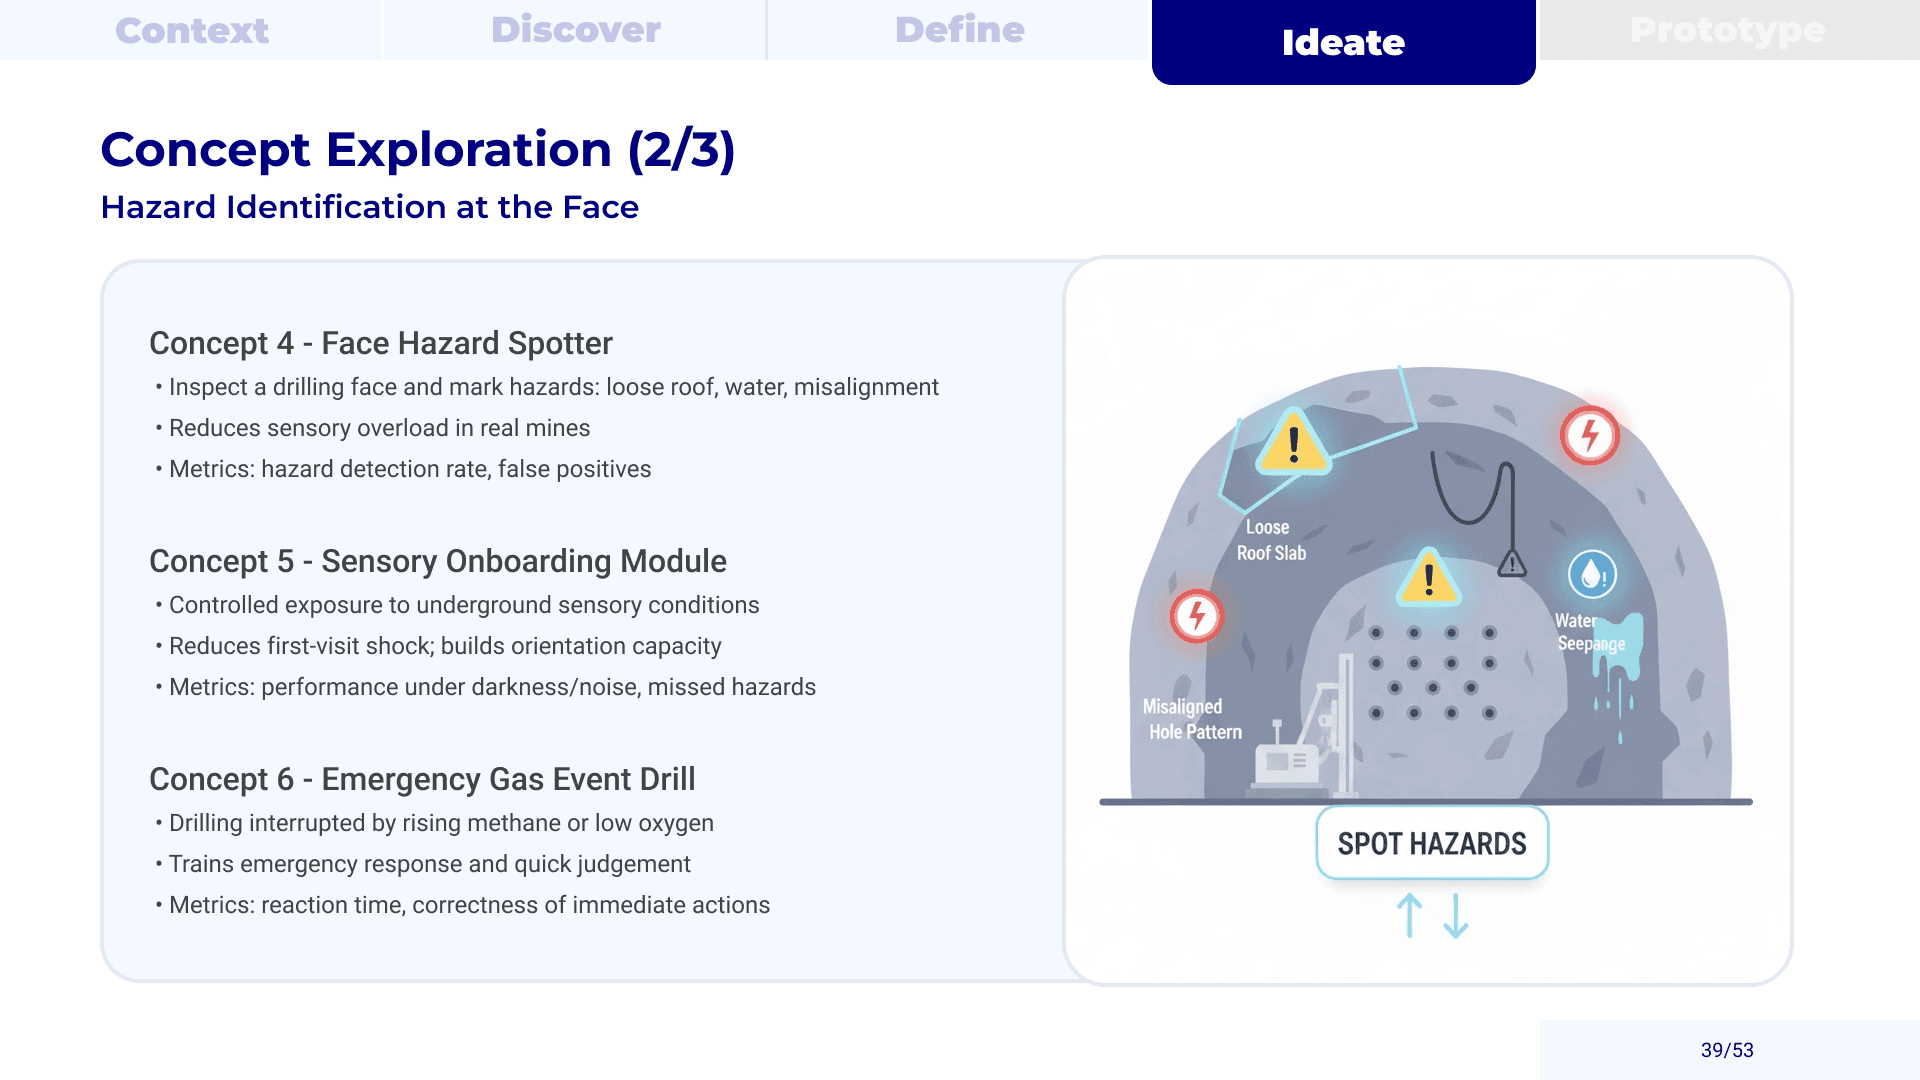Click the red lightning bolt icon near Misaligned Hole Pattern
Image resolution: width=1920 pixels, height=1080 pixels.
[x=1196, y=616]
